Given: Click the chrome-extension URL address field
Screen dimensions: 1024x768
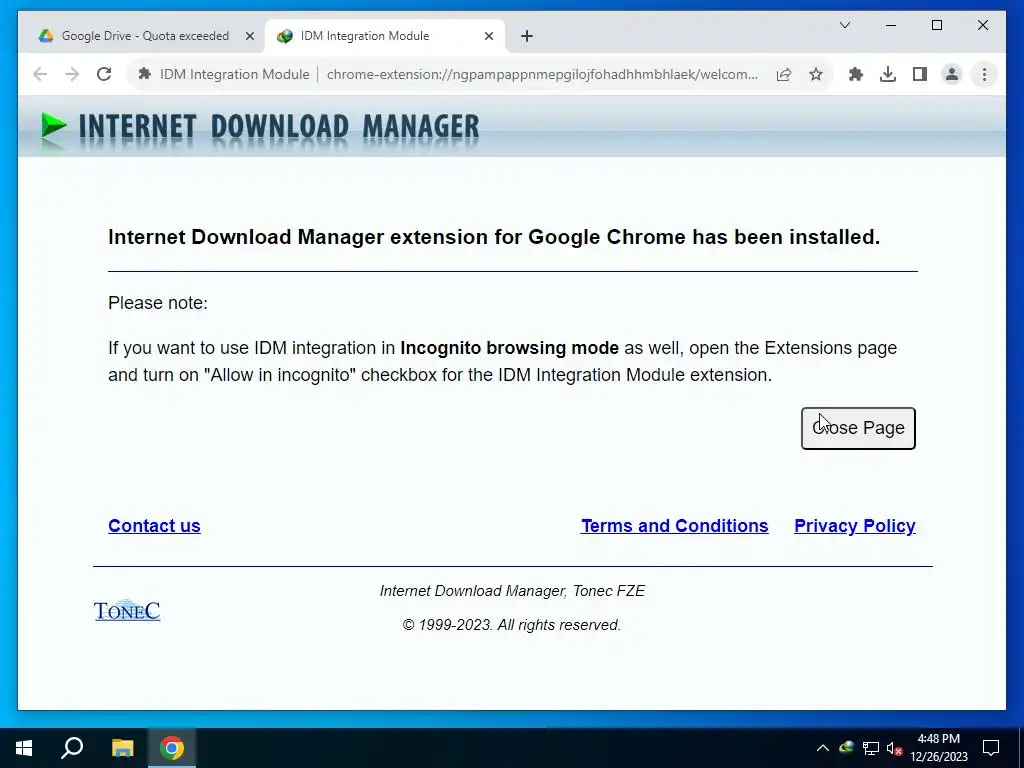Looking at the screenshot, I should 542,74.
